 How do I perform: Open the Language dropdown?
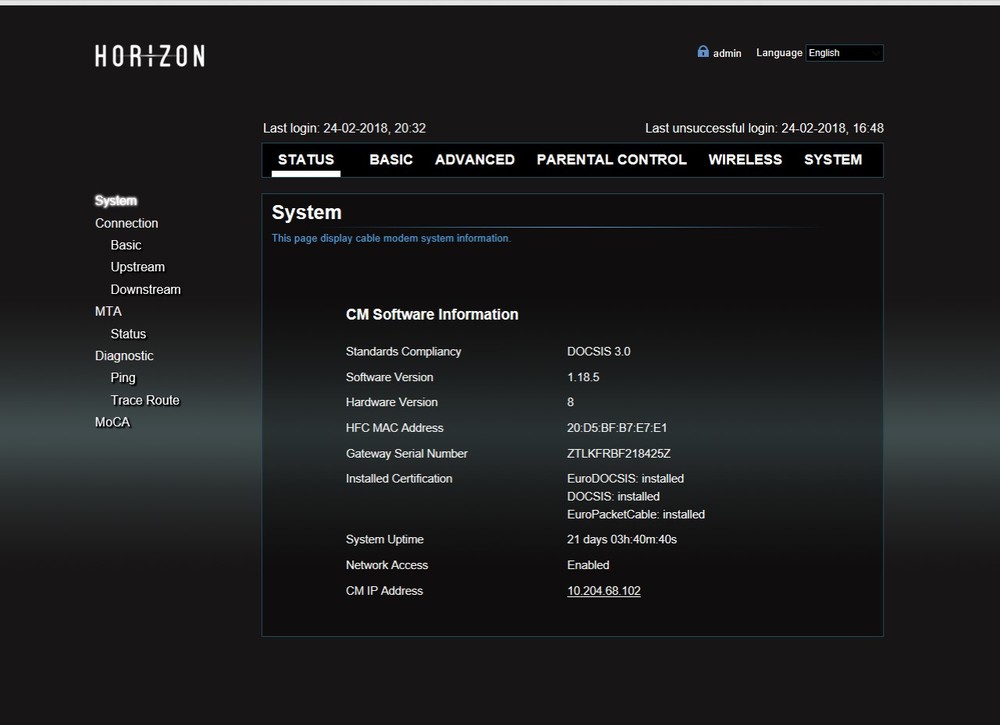click(x=844, y=53)
